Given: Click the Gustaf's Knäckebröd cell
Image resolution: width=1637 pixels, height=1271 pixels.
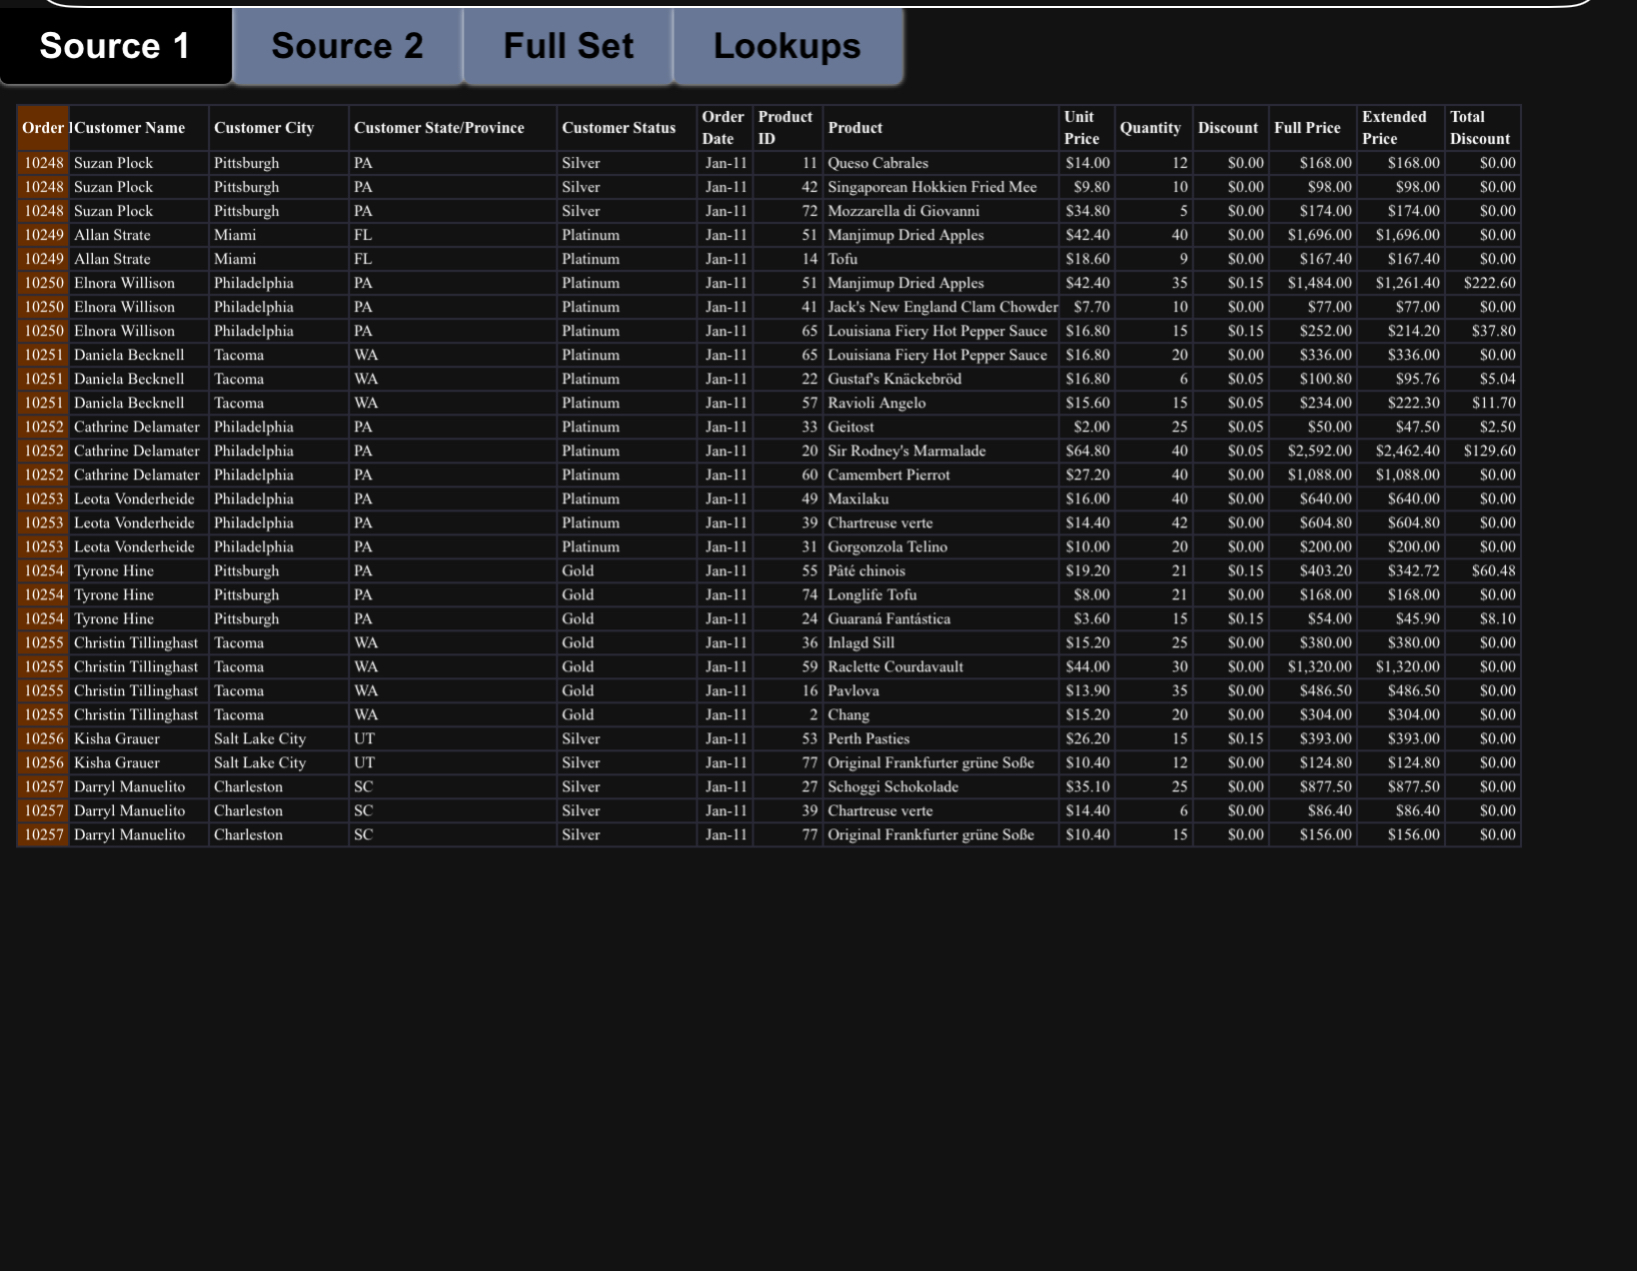Looking at the screenshot, I should [x=941, y=379].
